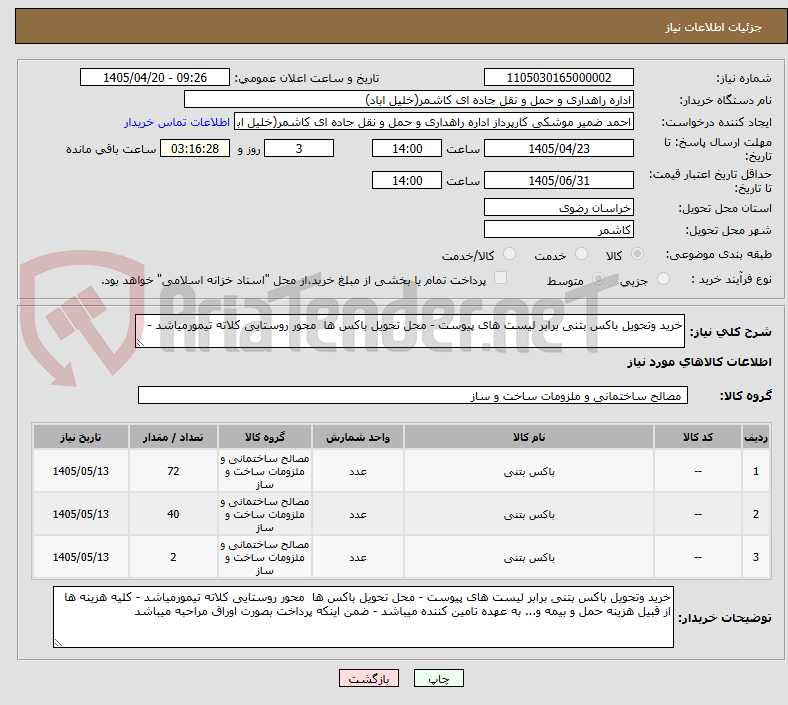This screenshot has height=705, width=788.
Task: Click the delivery province field خراسان رضوی
Action: point(558,208)
